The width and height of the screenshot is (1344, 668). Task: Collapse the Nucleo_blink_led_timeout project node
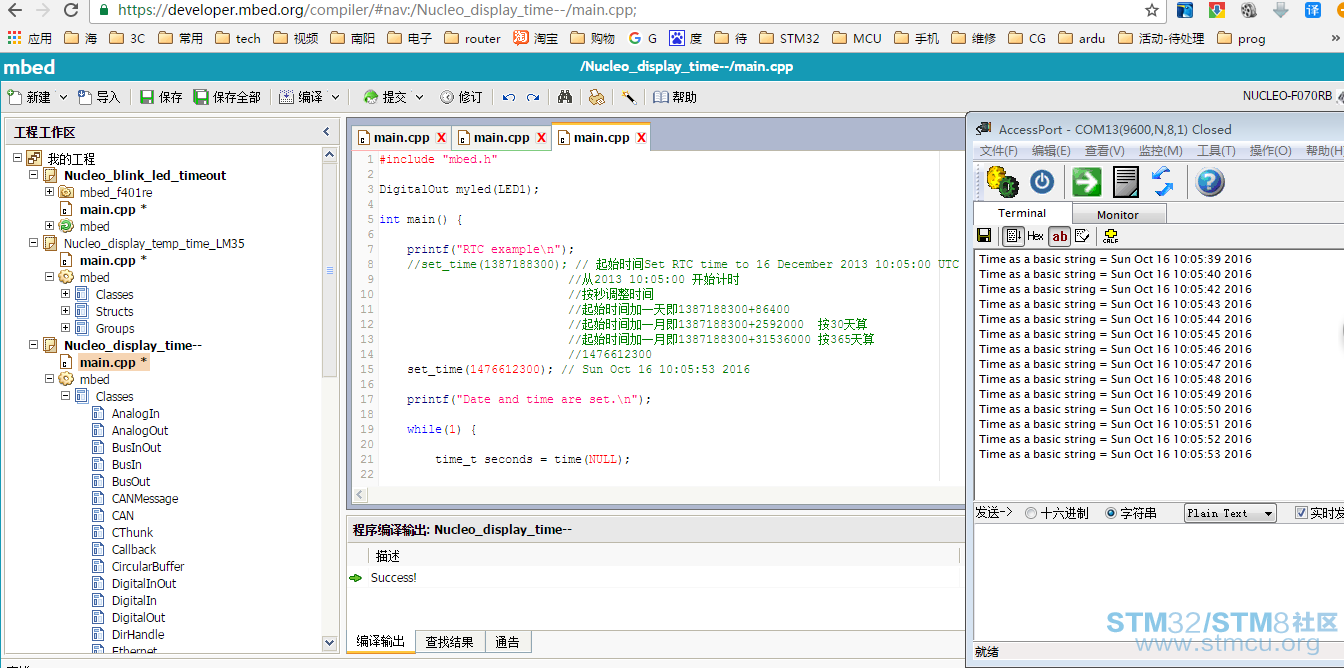[33, 175]
